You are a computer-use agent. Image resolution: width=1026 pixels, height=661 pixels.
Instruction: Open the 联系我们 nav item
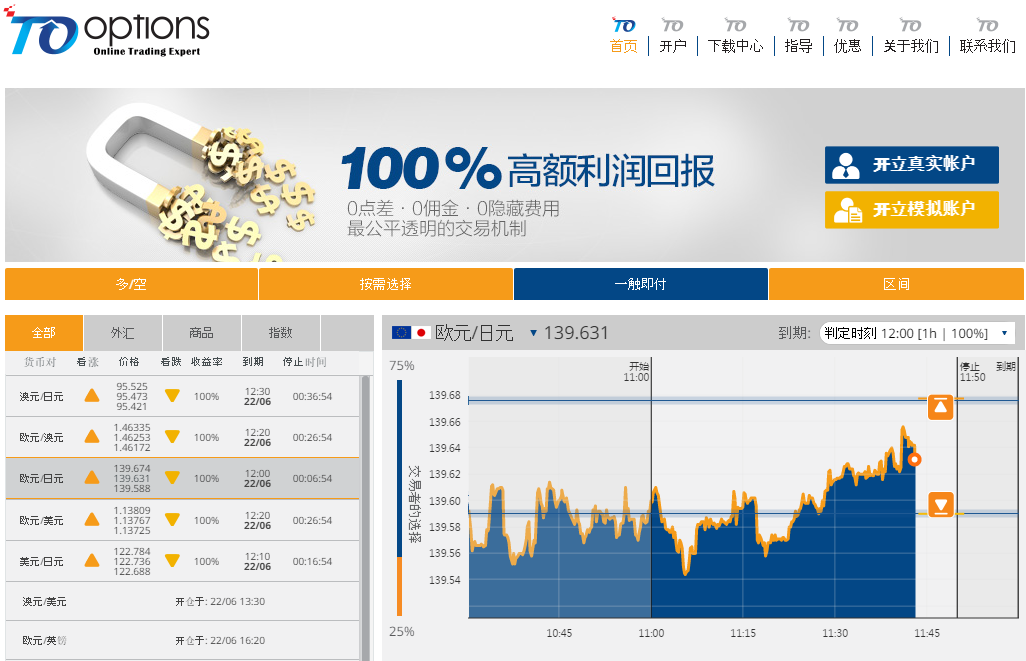point(987,46)
